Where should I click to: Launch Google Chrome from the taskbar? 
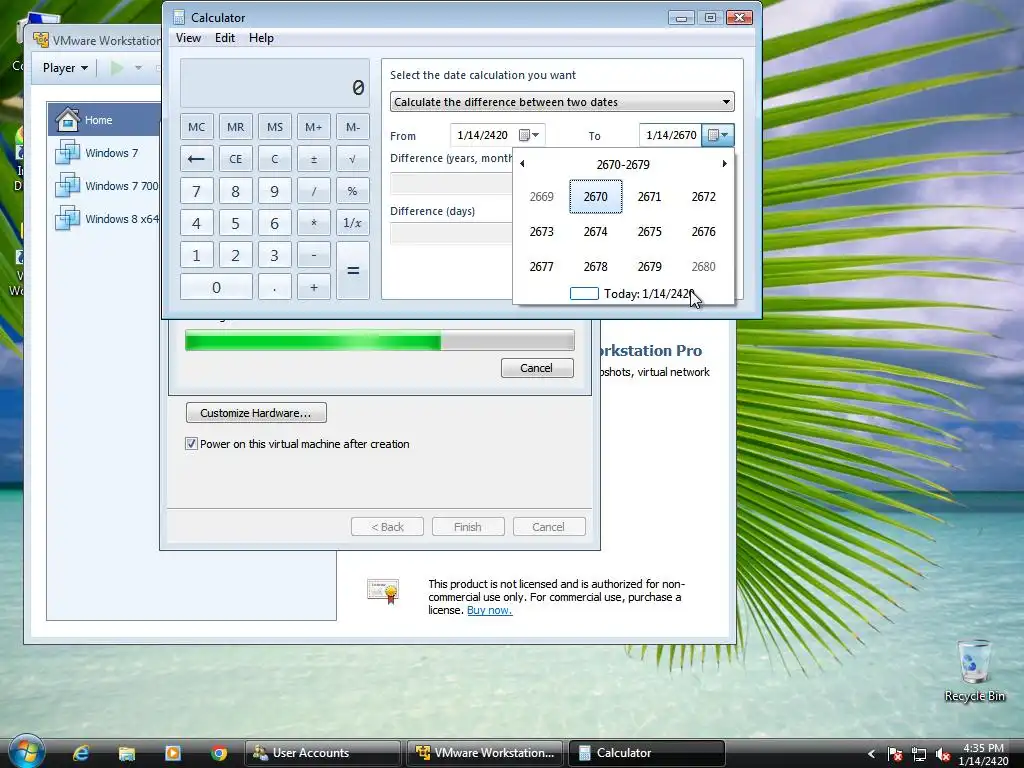point(219,753)
